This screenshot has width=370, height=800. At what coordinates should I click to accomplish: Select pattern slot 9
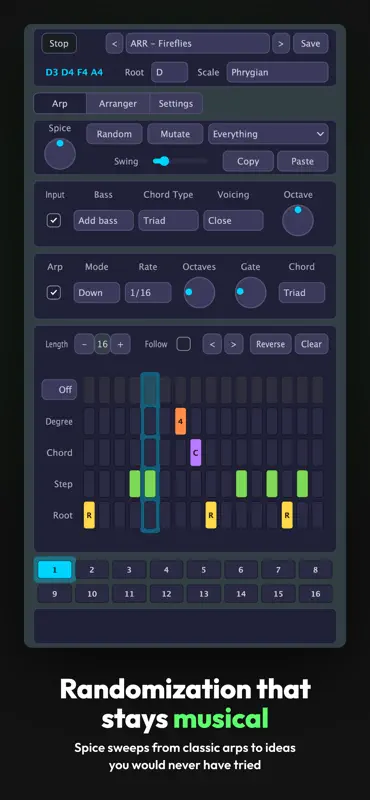coord(55,594)
